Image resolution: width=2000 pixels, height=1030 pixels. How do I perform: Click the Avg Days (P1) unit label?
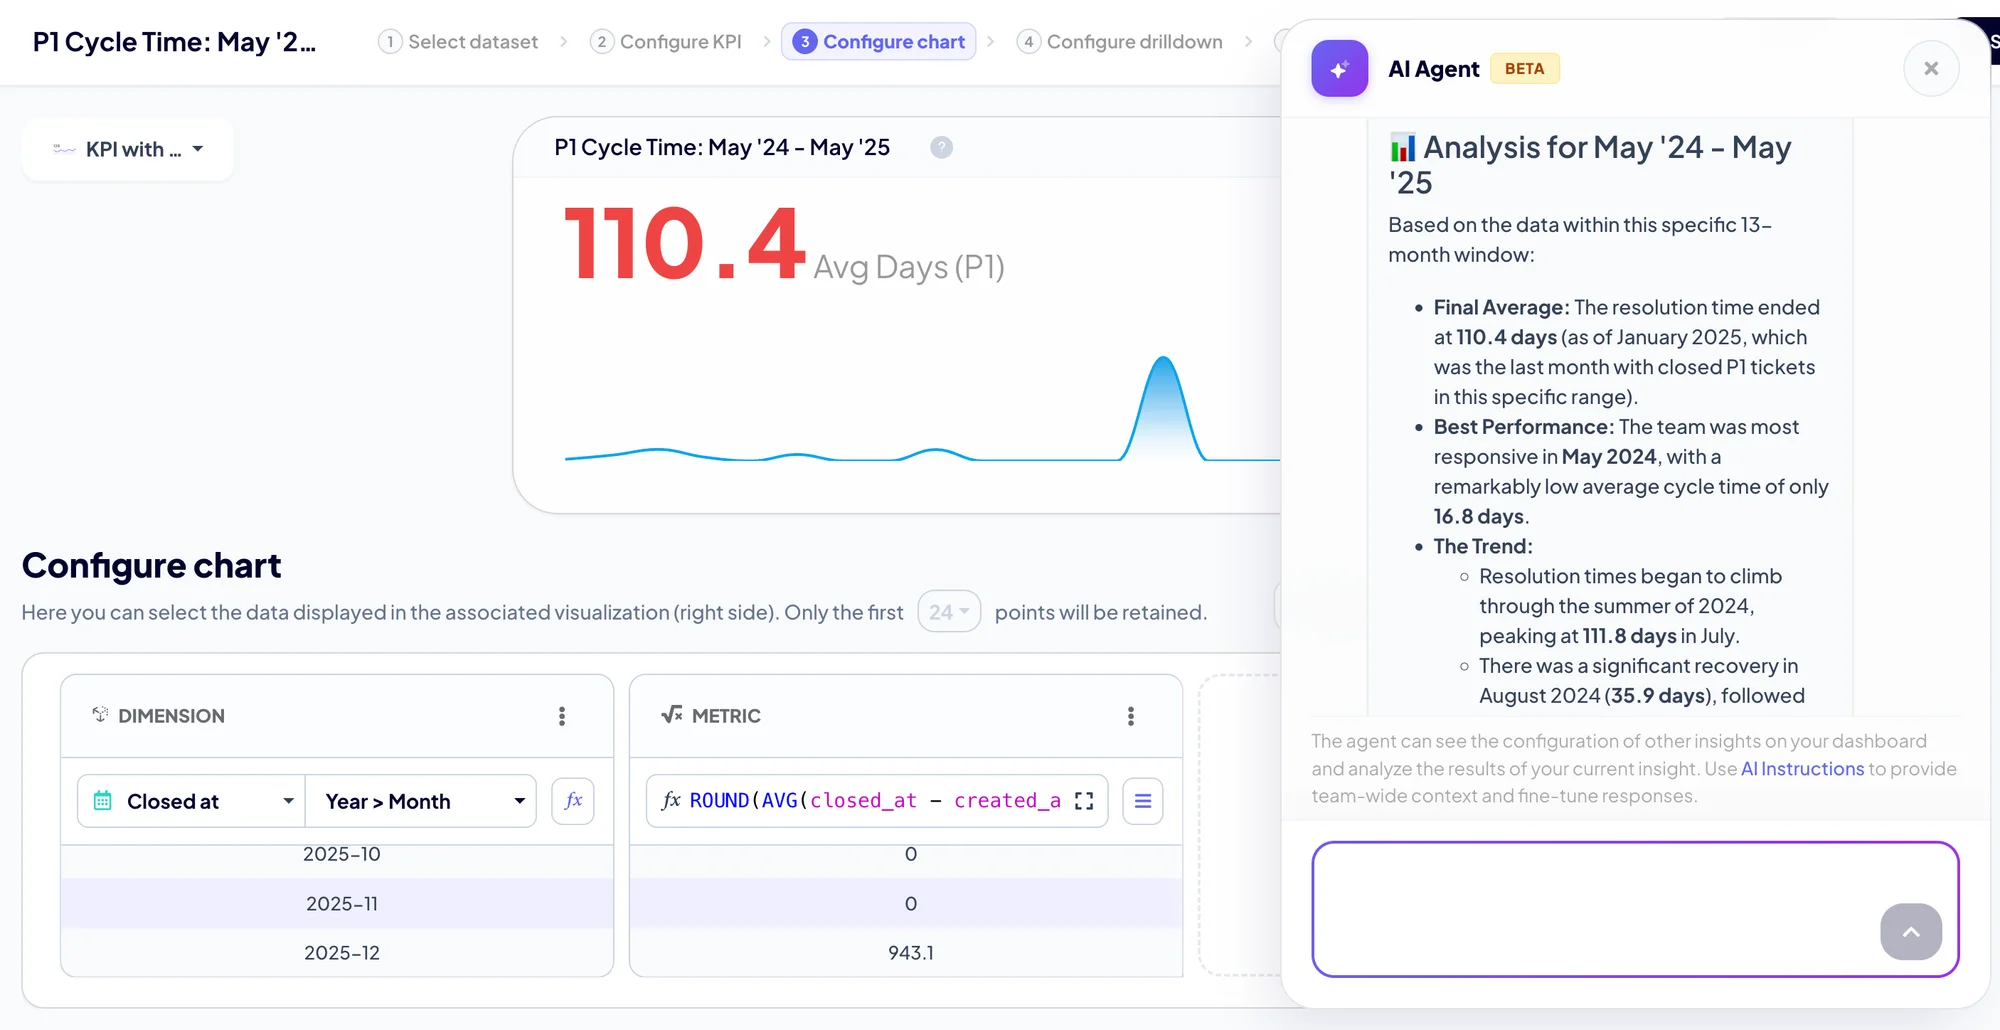908,267
